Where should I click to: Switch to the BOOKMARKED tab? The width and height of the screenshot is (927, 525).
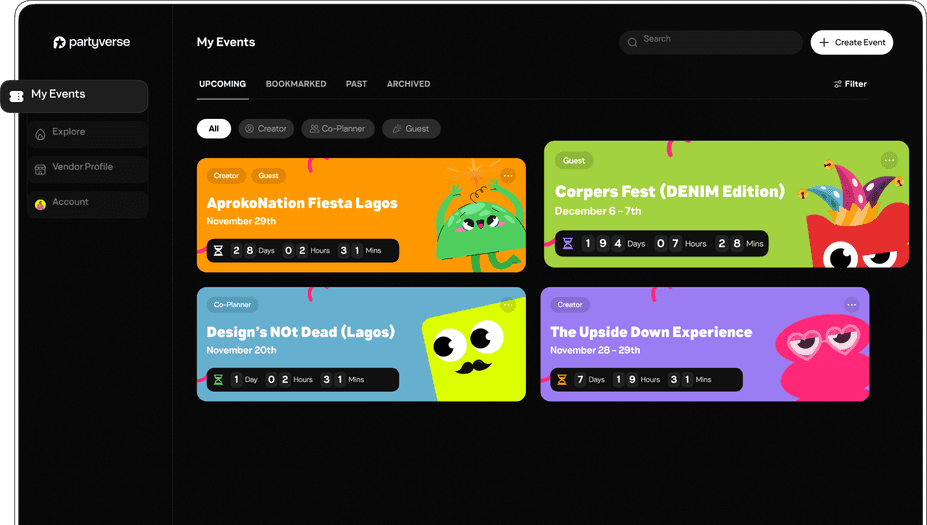[296, 84]
